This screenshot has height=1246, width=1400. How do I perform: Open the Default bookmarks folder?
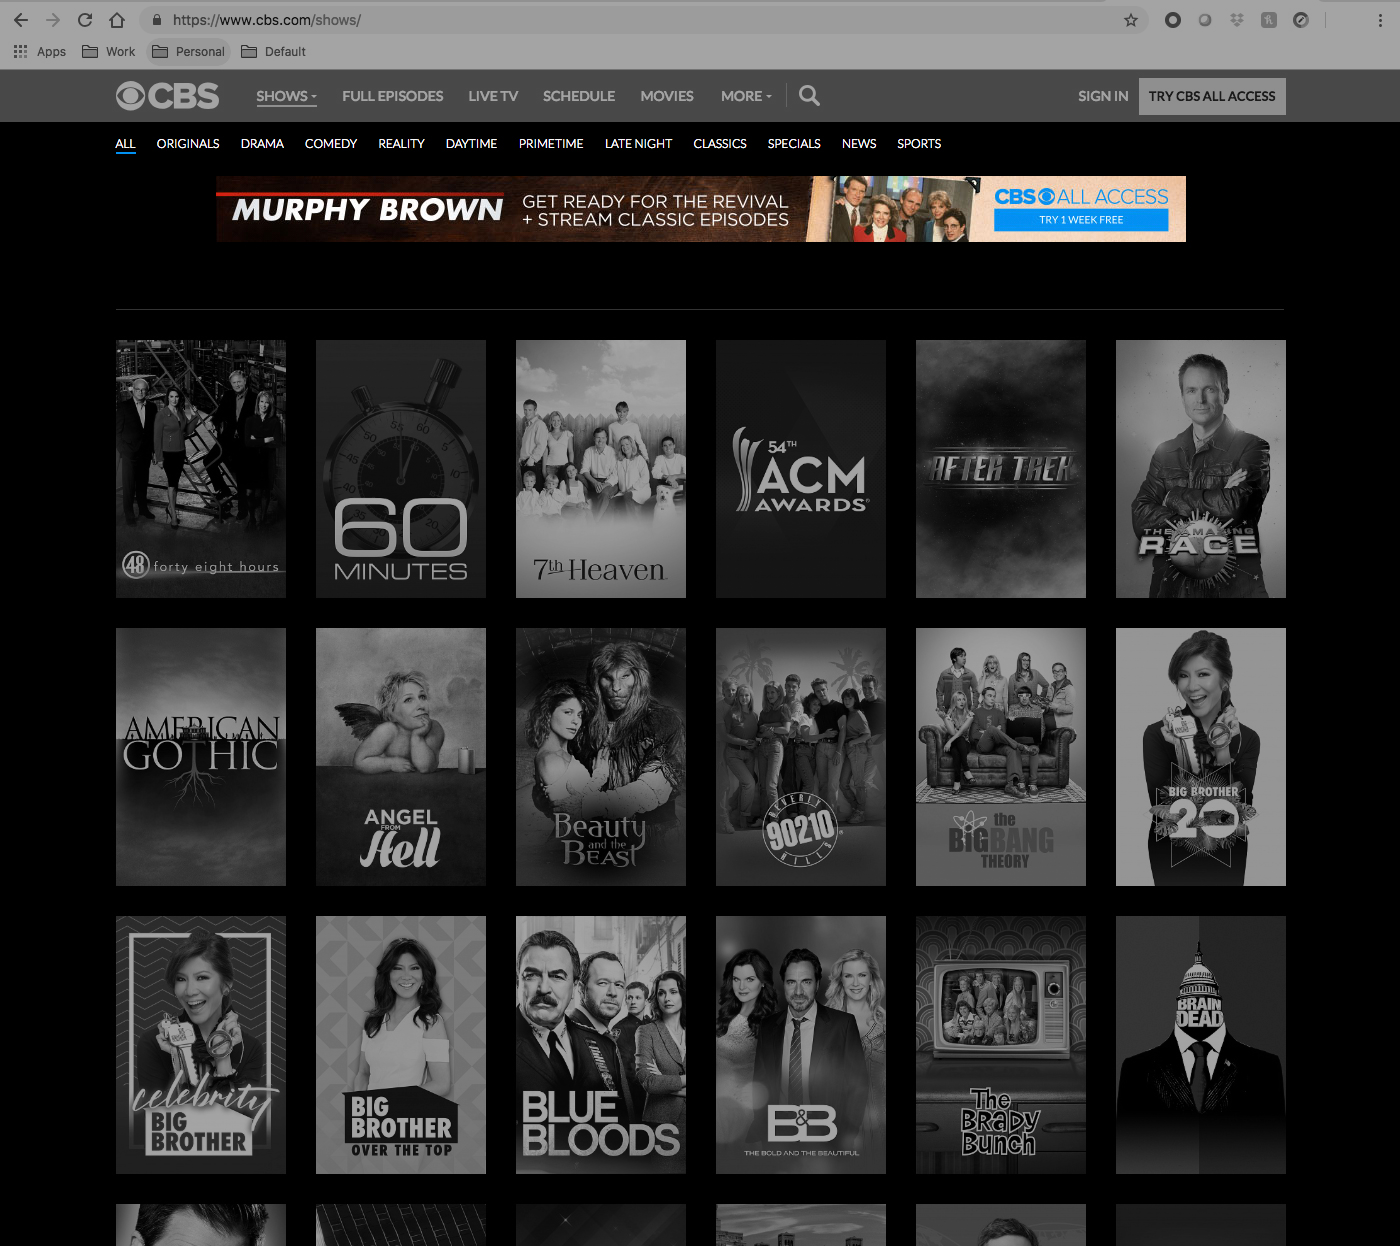273,52
